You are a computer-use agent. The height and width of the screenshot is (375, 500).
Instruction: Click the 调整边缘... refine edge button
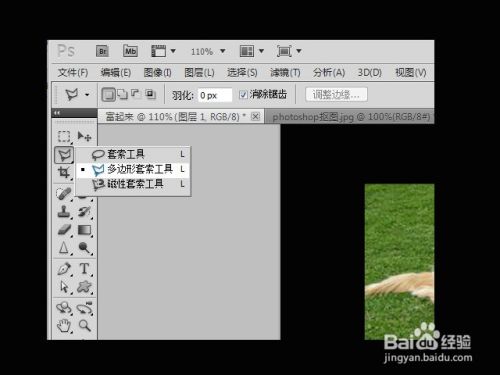(336, 95)
